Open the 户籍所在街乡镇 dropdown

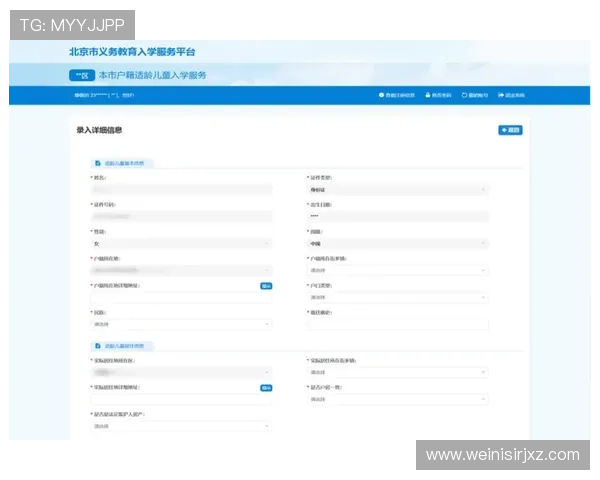tap(397, 270)
